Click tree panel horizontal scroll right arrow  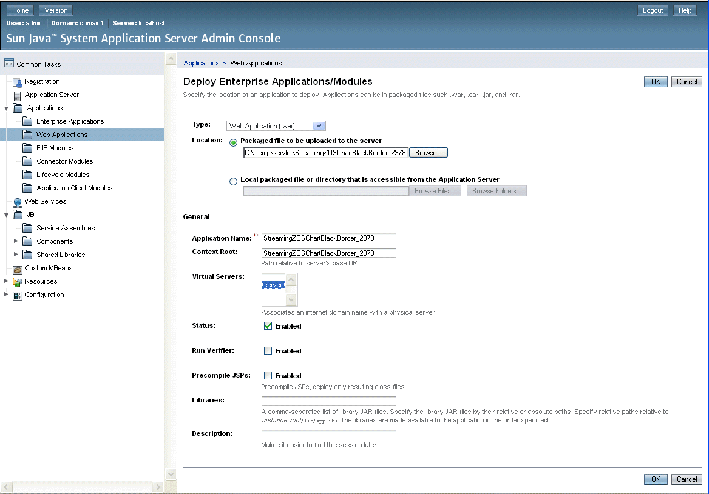coord(157,487)
